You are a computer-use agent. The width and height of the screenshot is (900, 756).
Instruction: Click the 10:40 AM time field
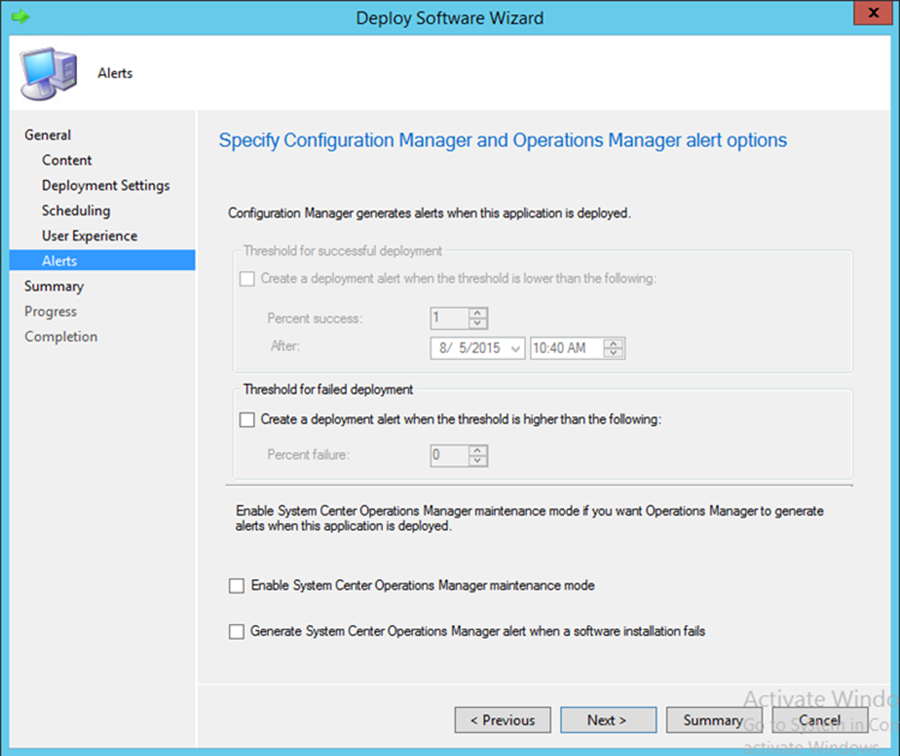tap(567, 348)
